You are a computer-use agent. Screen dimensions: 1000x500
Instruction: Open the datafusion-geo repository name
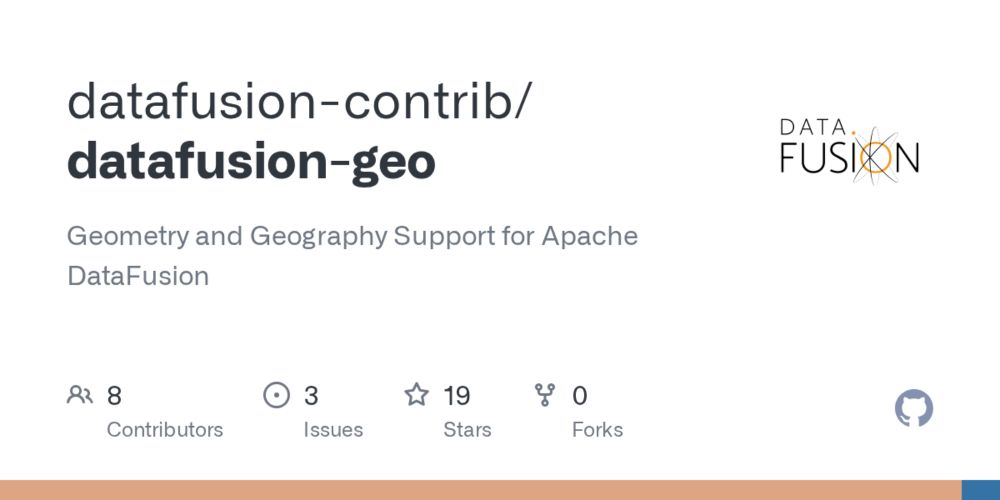(251, 160)
